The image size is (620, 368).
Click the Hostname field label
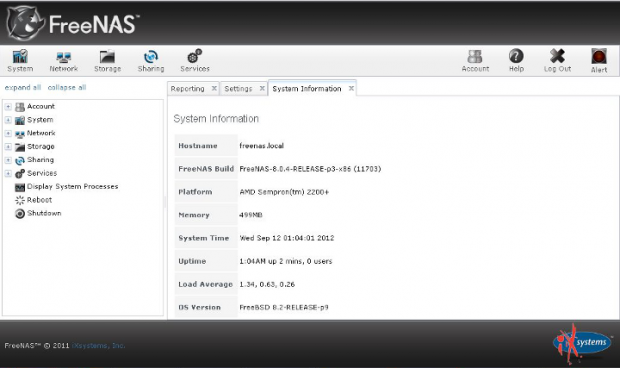[198, 145]
